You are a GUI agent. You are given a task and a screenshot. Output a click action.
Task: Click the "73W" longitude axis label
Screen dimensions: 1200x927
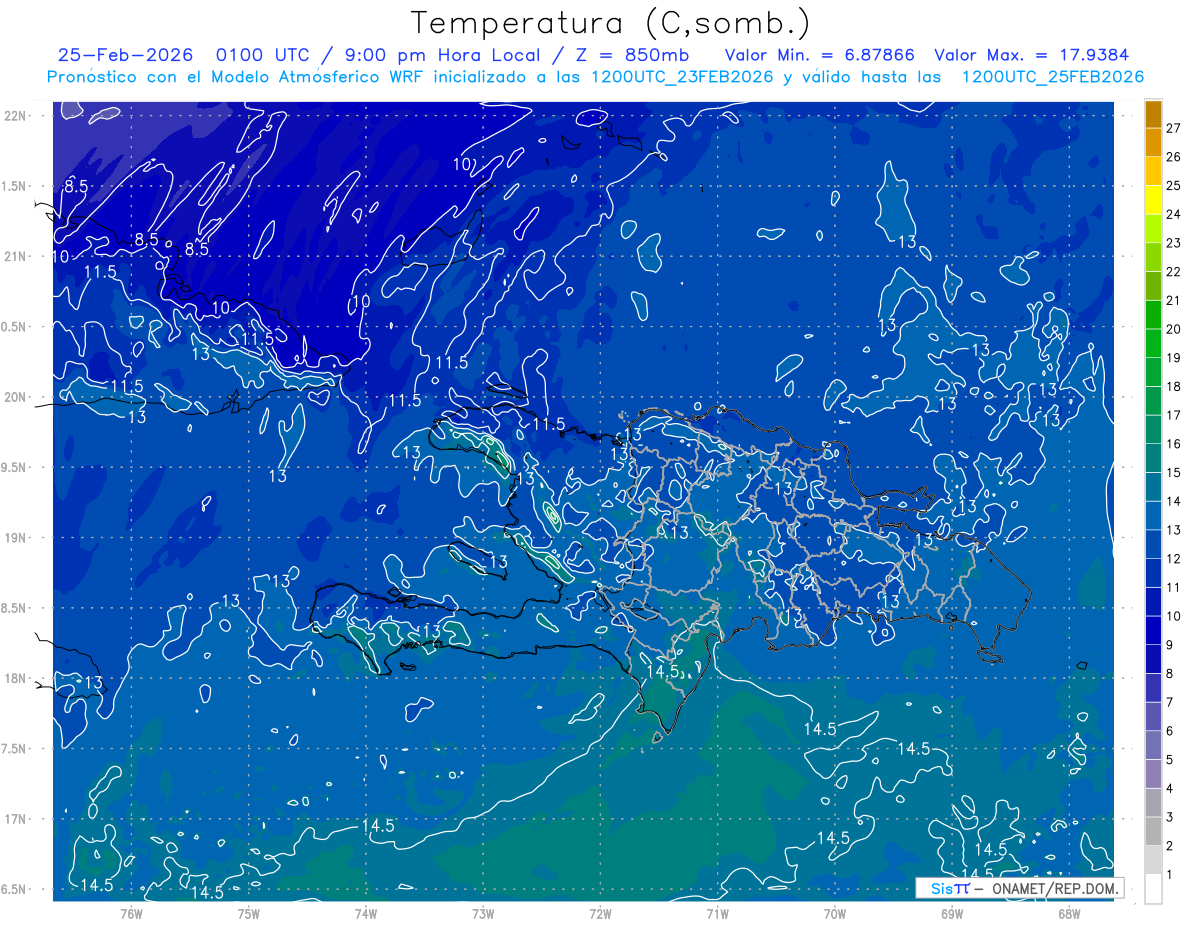pos(483,914)
